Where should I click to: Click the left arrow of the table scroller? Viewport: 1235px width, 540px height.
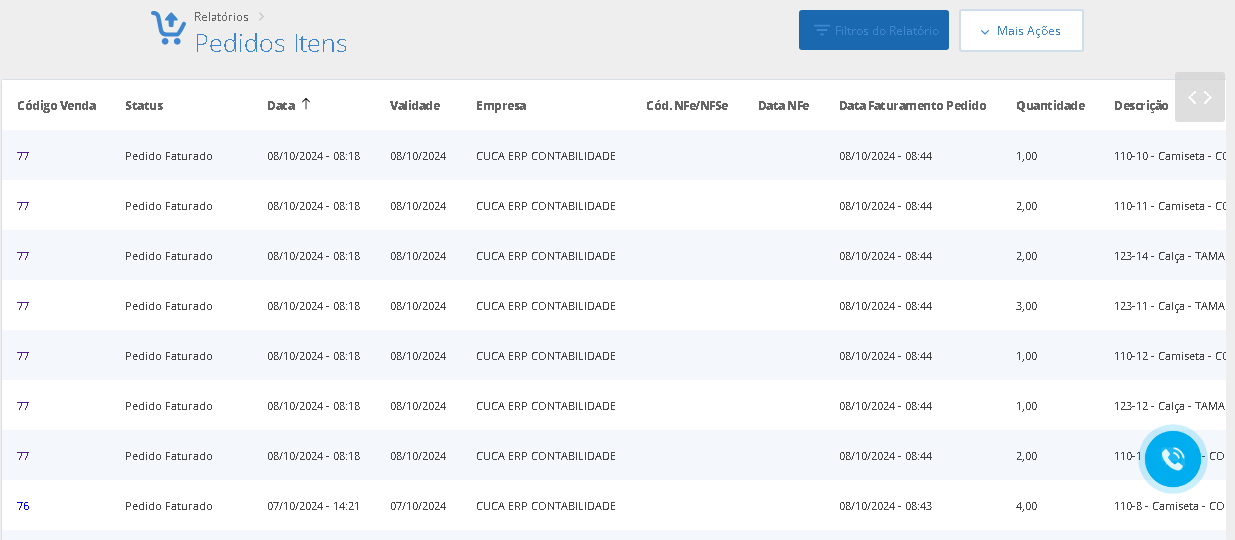(x=1192, y=97)
